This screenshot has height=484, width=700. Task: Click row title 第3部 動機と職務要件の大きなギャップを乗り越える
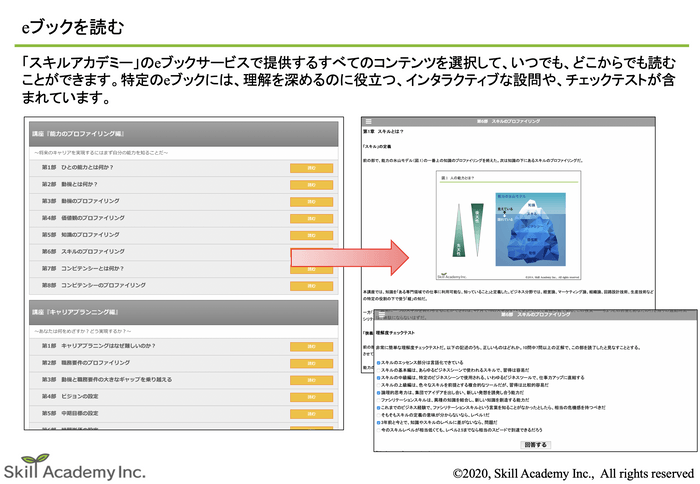pyautogui.click(x=107, y=380)
